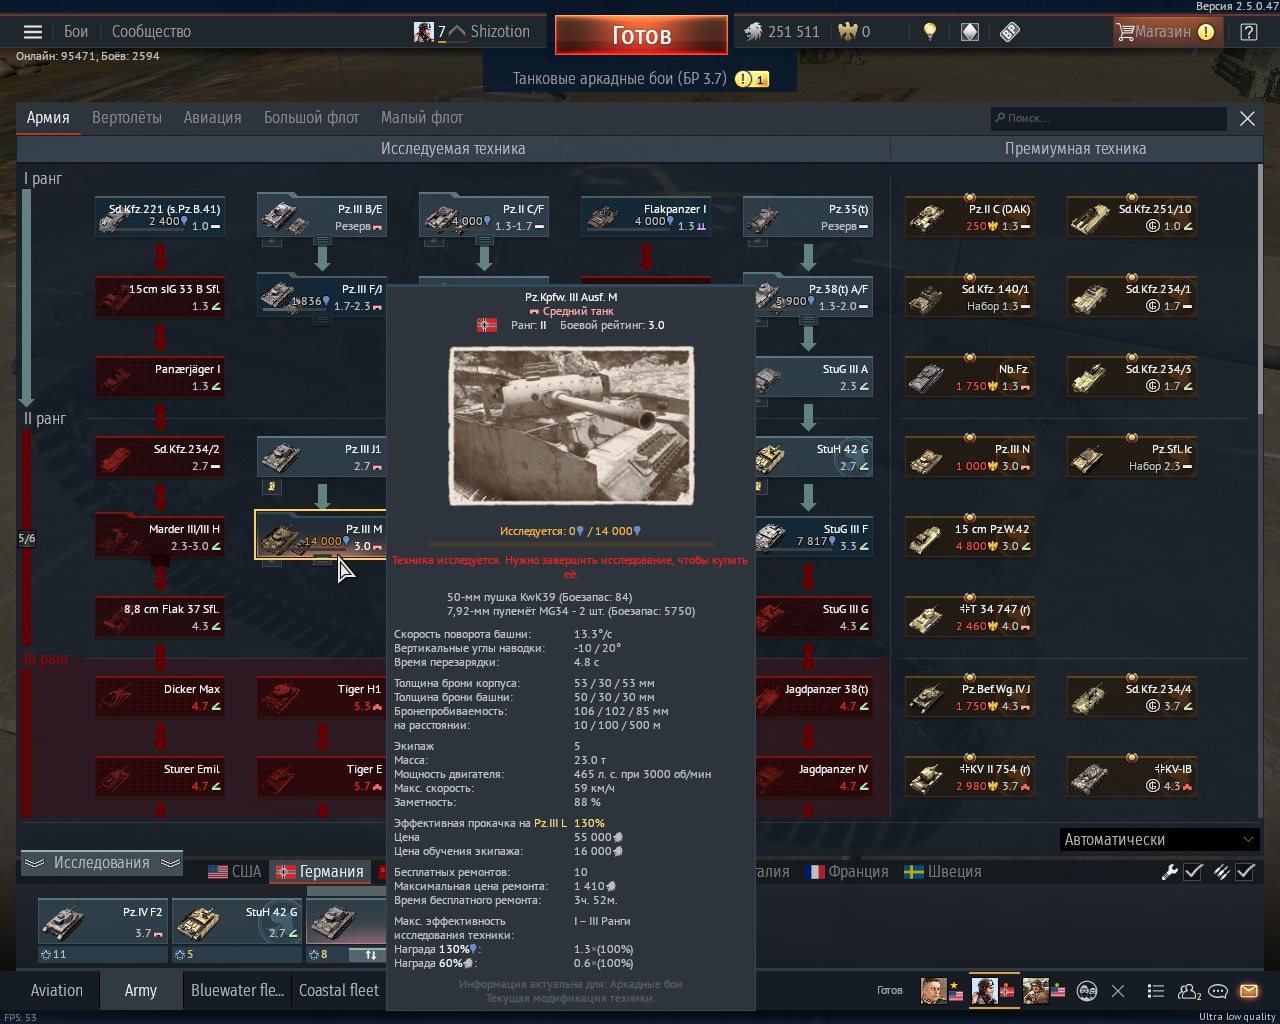Select the Tiger H1 vehicle card
The height and width of the screenshot is (1024, 1280).
click(321, 697)
